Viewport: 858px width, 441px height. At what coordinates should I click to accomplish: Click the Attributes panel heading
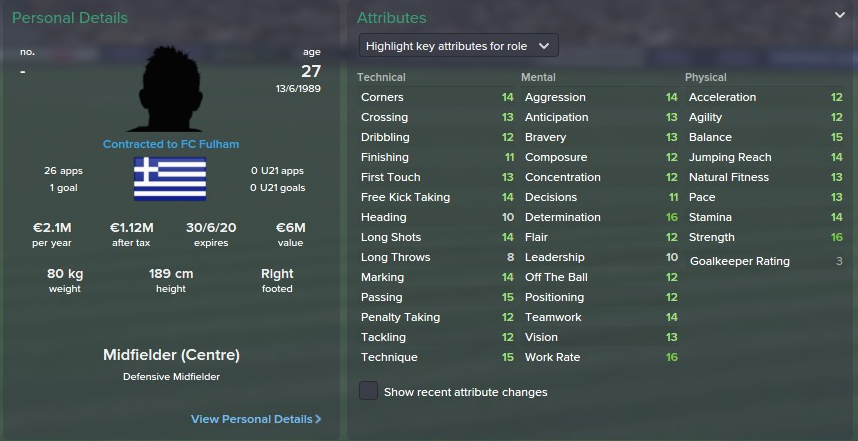coord(391,18)
